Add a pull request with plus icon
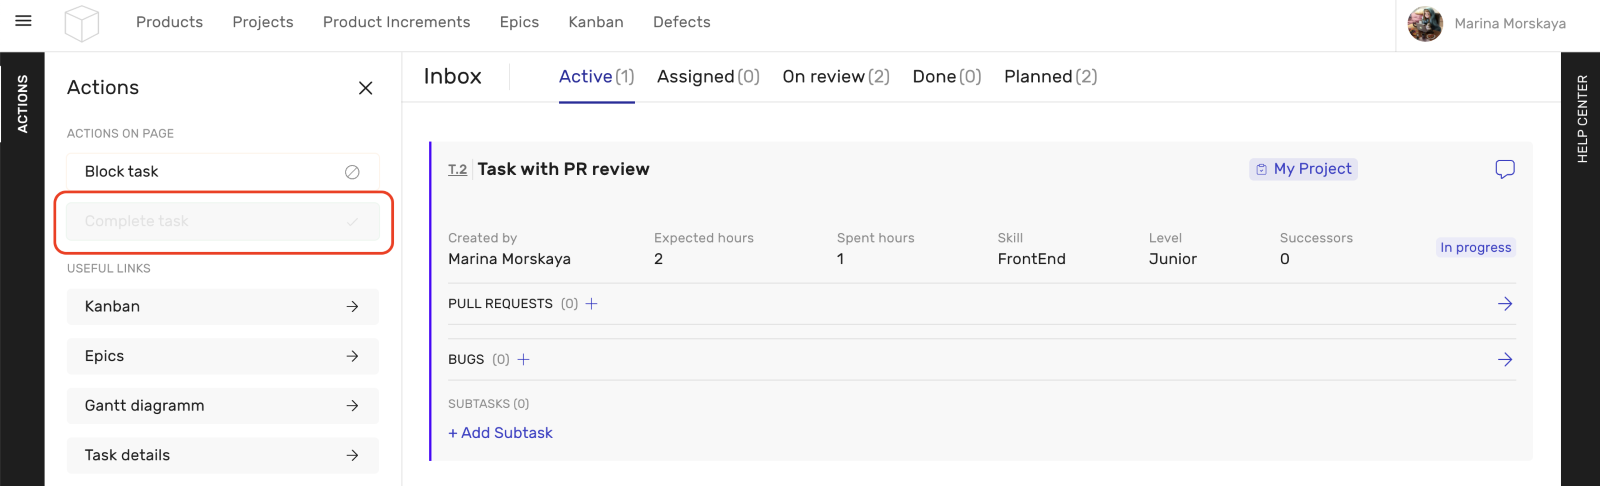 591,304
